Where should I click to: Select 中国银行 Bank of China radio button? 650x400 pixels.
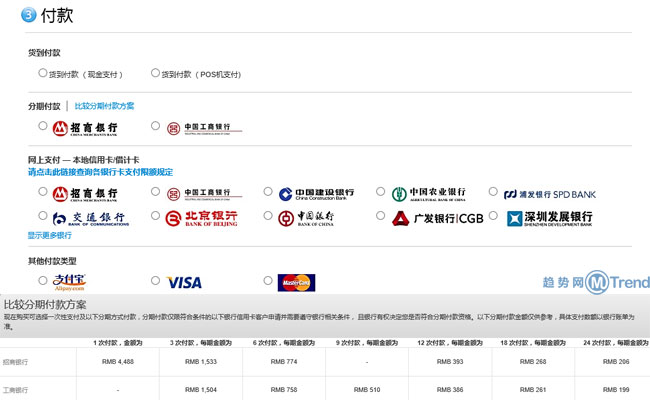(268, 216)
